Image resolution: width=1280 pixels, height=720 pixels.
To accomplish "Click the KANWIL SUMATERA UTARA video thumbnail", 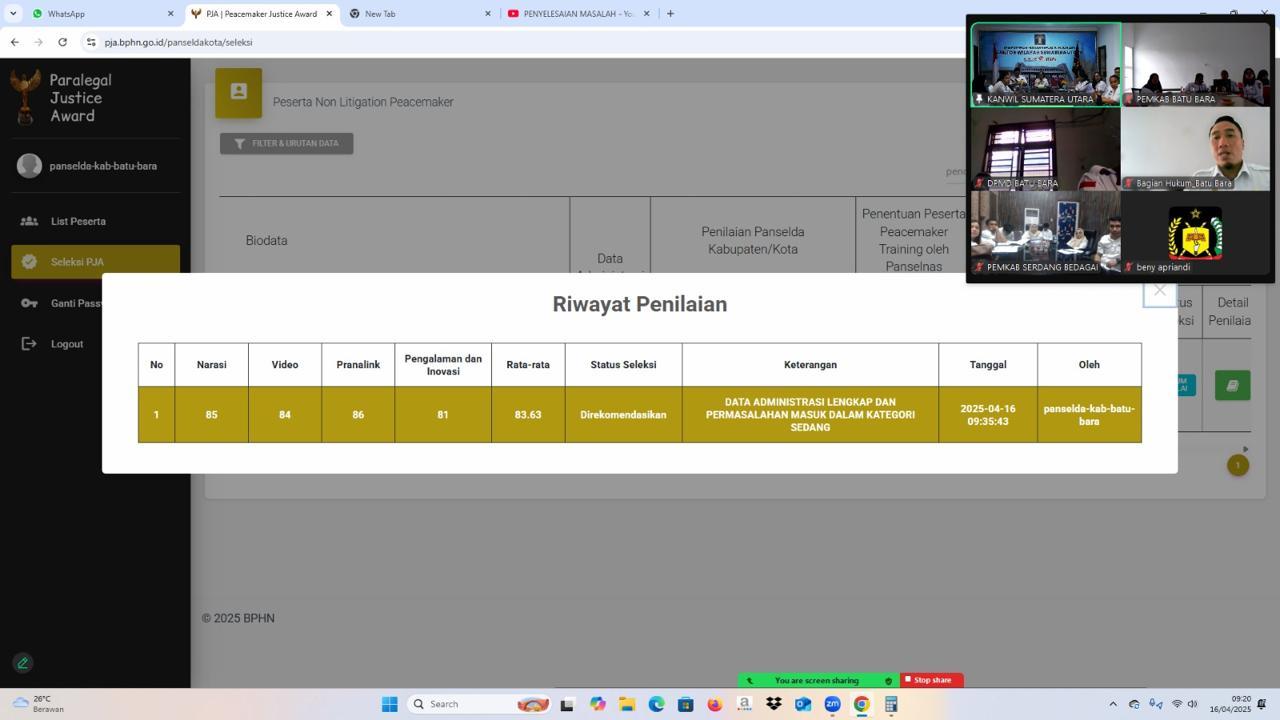I will point(1045,62).
